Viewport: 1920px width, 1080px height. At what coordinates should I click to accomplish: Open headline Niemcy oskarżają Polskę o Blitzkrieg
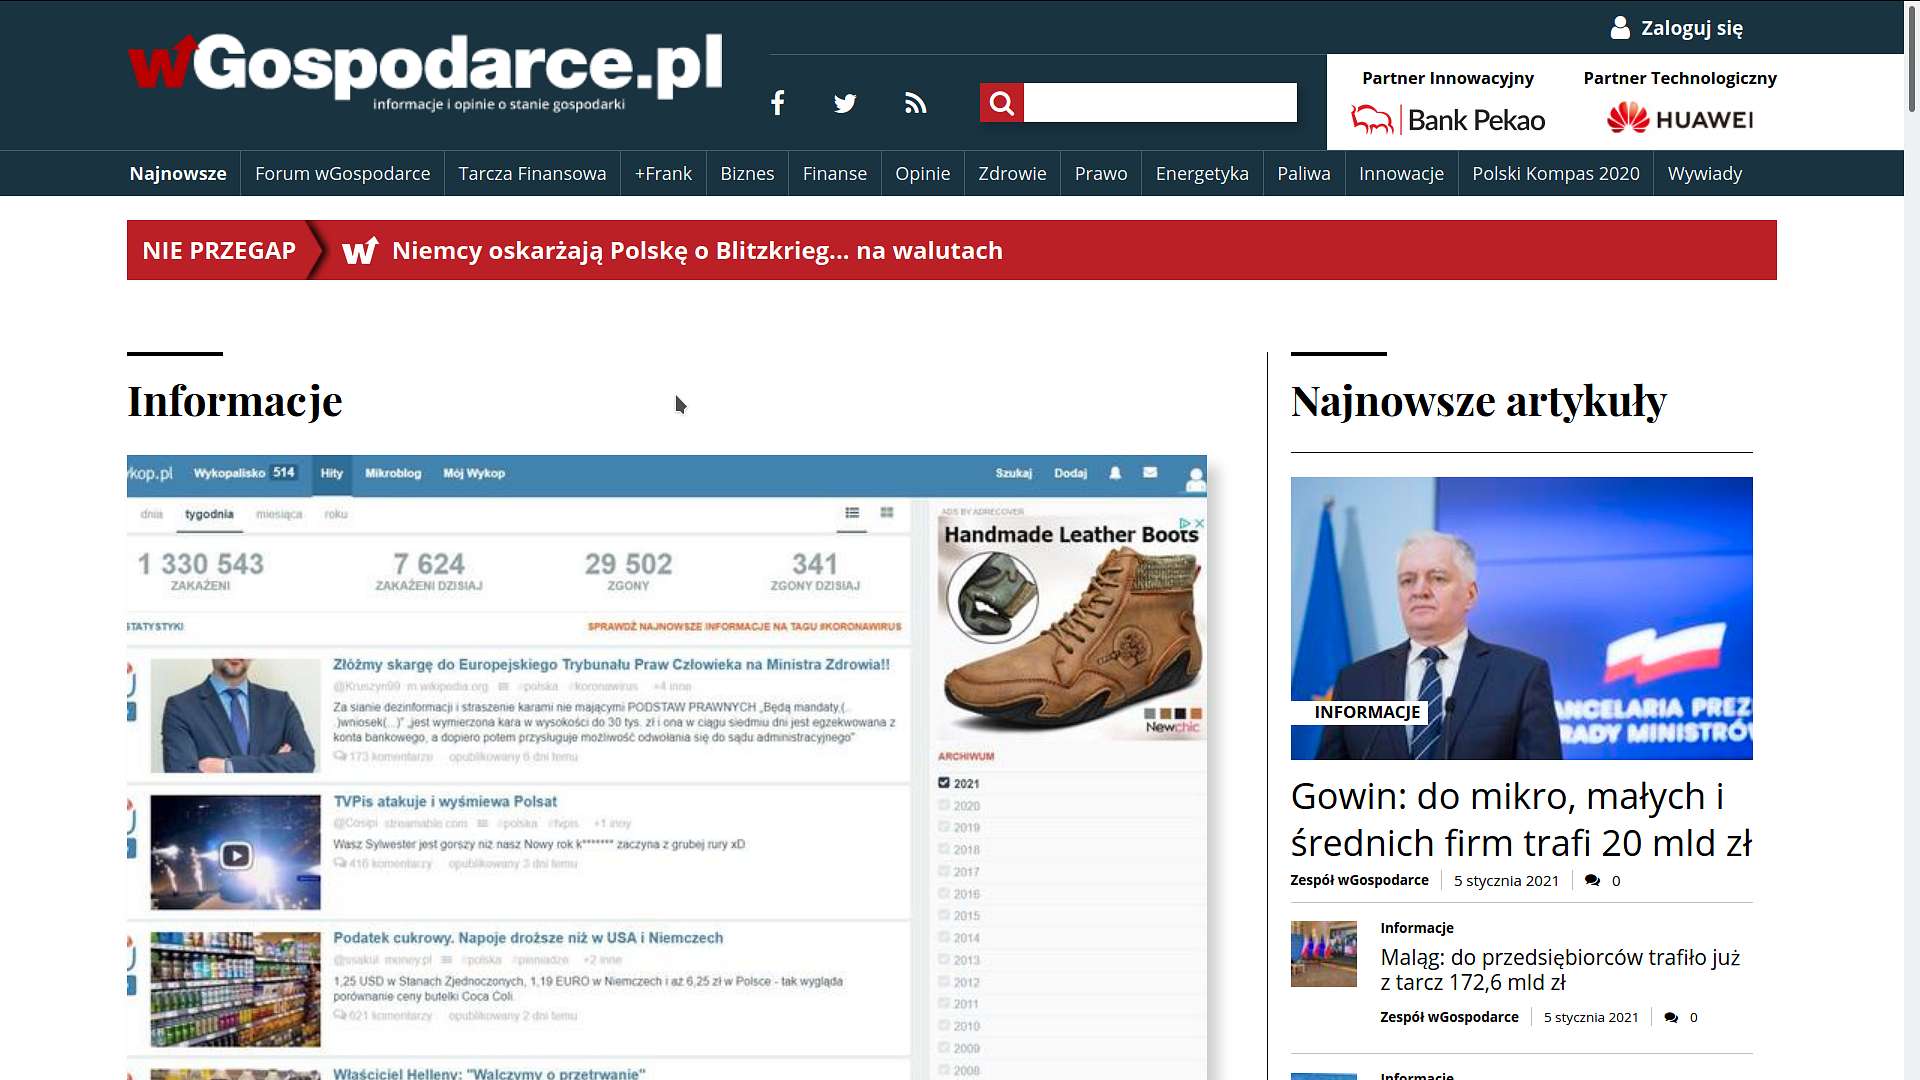pos(697,250)
